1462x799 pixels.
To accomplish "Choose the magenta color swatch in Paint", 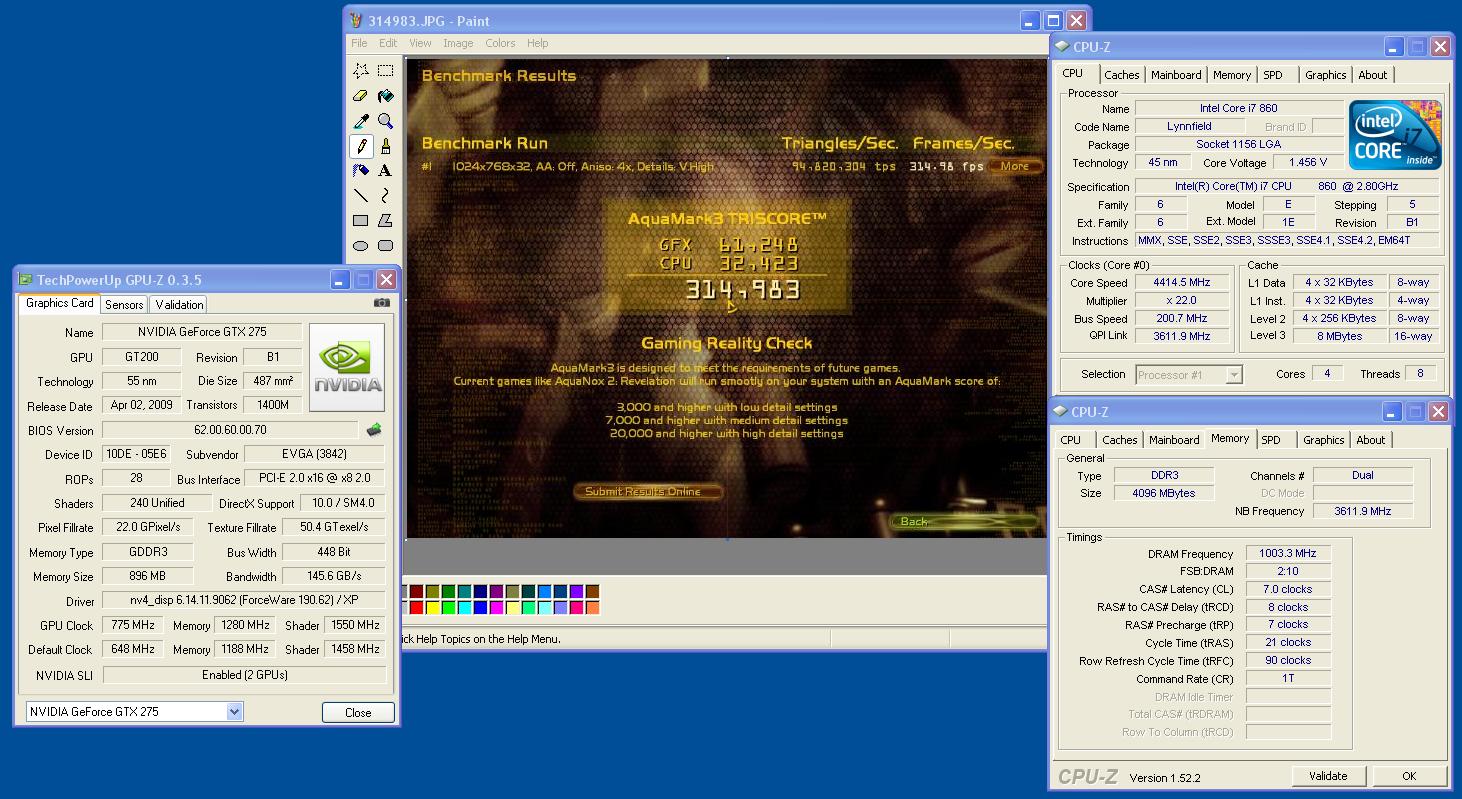I will tap(496, 607).
